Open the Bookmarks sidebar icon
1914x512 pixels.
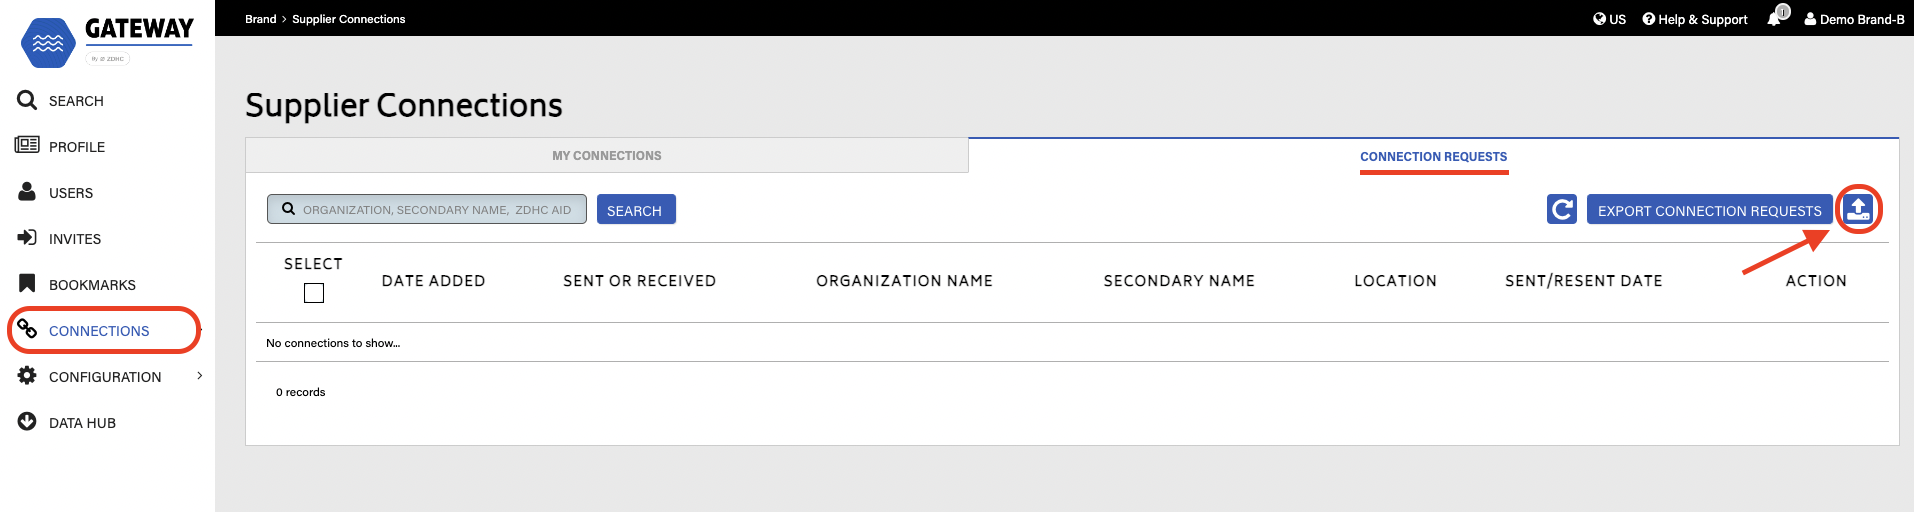(27, 284)
